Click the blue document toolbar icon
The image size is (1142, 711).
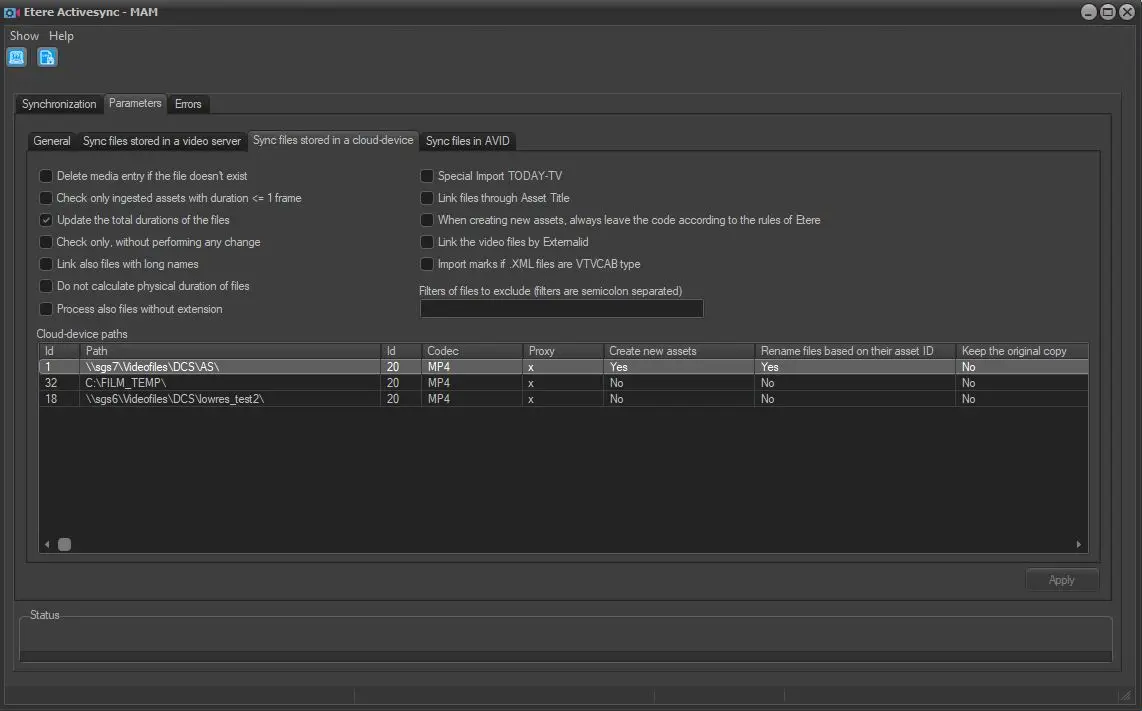pyautogui.click(x=47, y=57)
